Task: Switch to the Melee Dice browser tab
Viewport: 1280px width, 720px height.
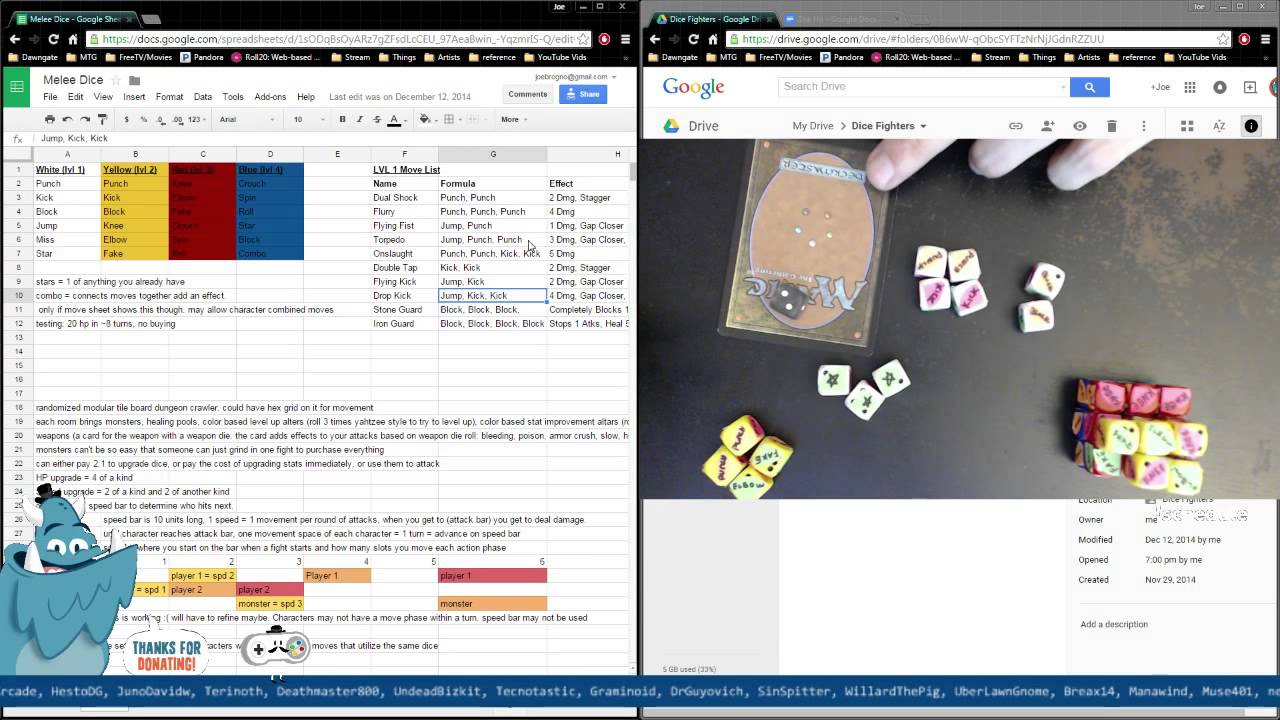Action: pyautogui.click(x=71, y=18)
